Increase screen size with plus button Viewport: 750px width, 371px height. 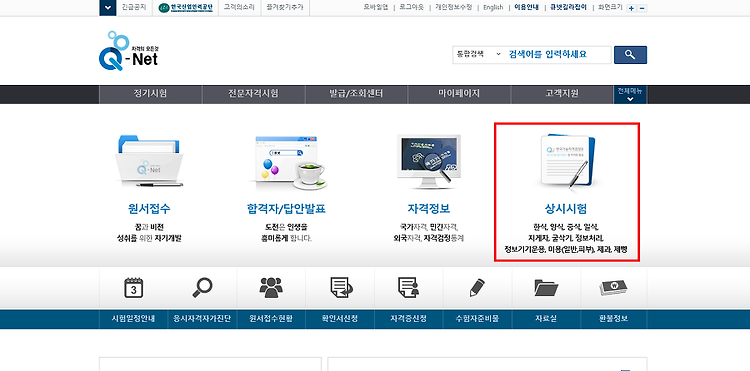click(631, 8)
